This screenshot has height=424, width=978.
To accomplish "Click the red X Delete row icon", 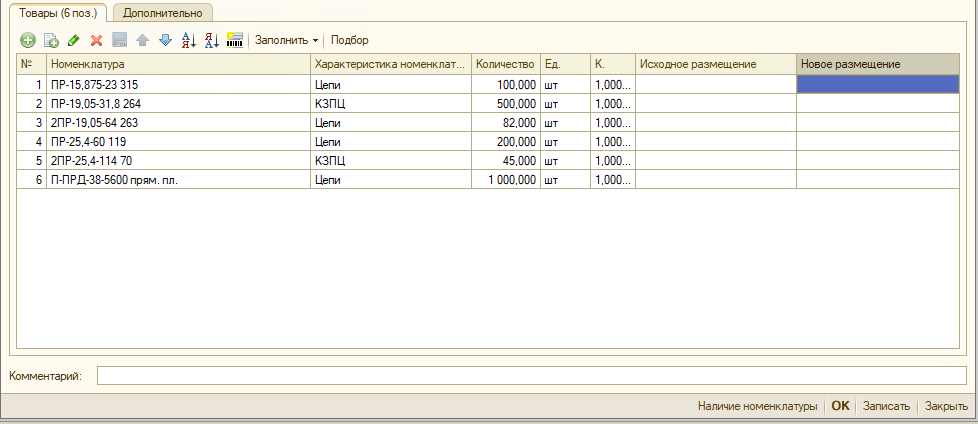I will pyautogui.click(x=96, y=41).
